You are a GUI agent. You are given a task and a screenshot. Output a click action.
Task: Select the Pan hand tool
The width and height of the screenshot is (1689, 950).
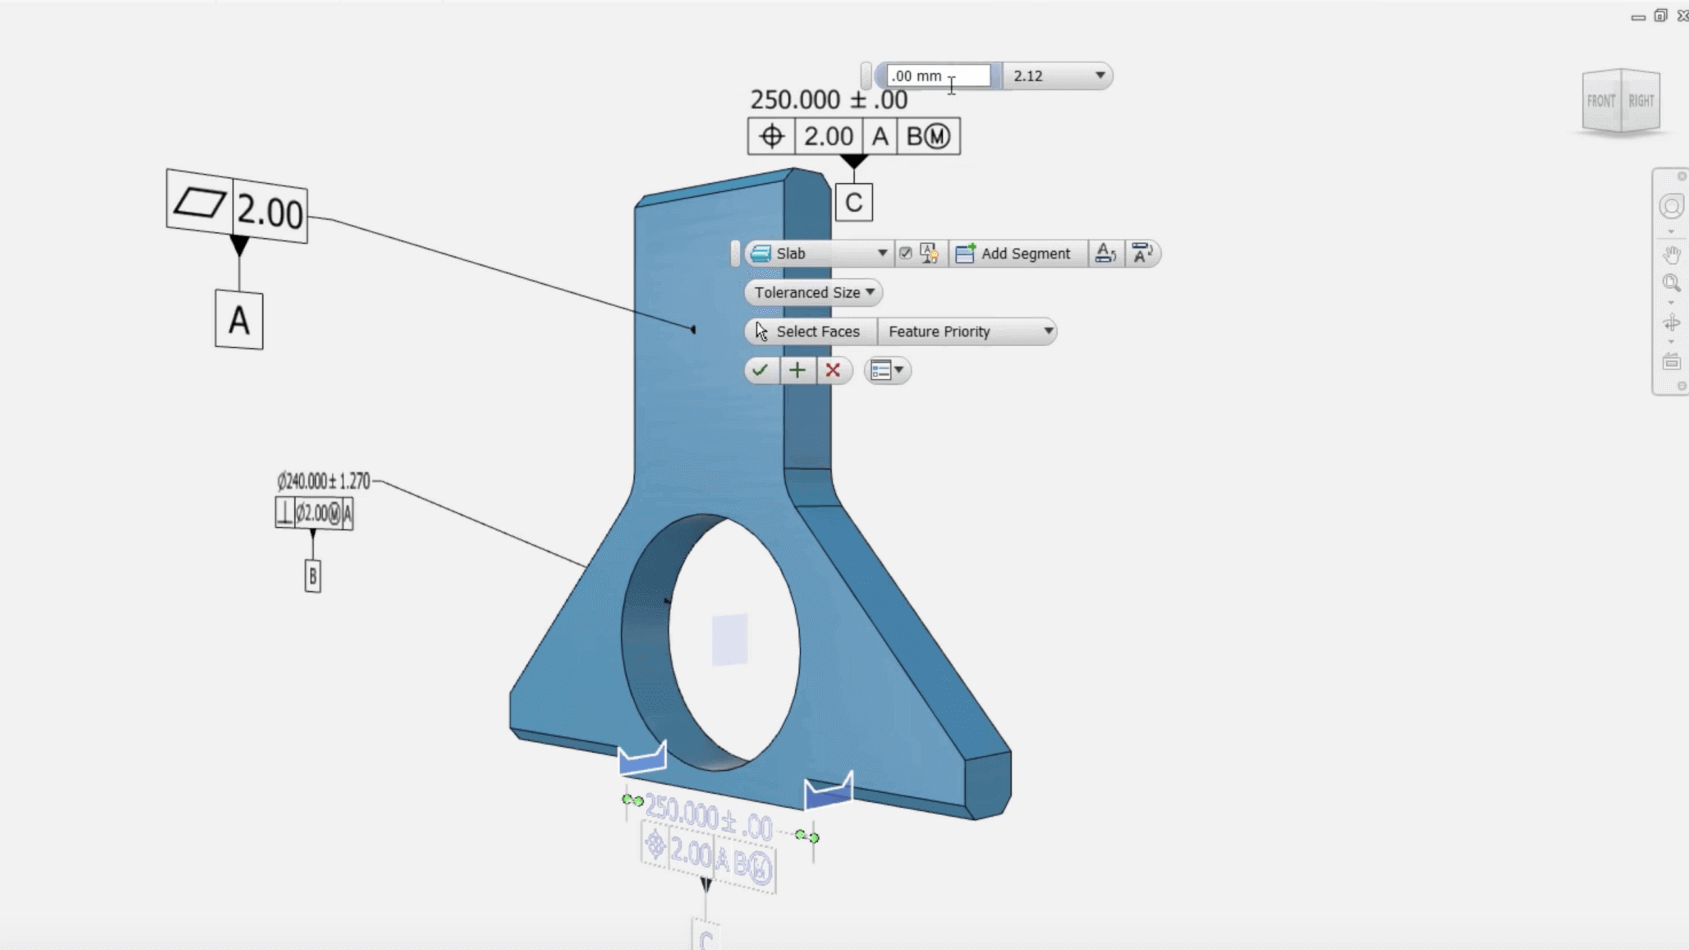1671,255
